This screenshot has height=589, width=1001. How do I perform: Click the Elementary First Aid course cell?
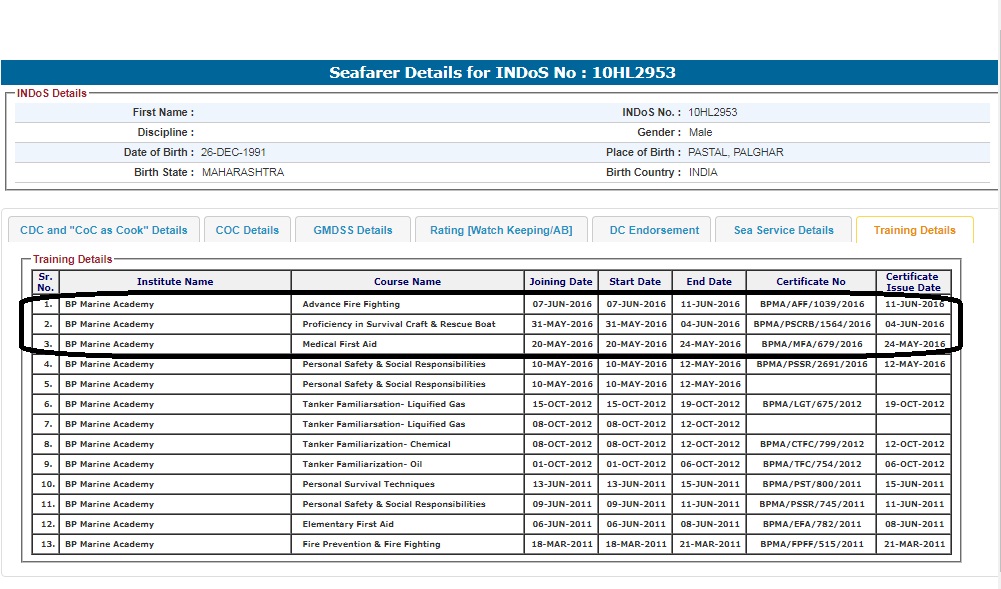[x=348, y=524]
